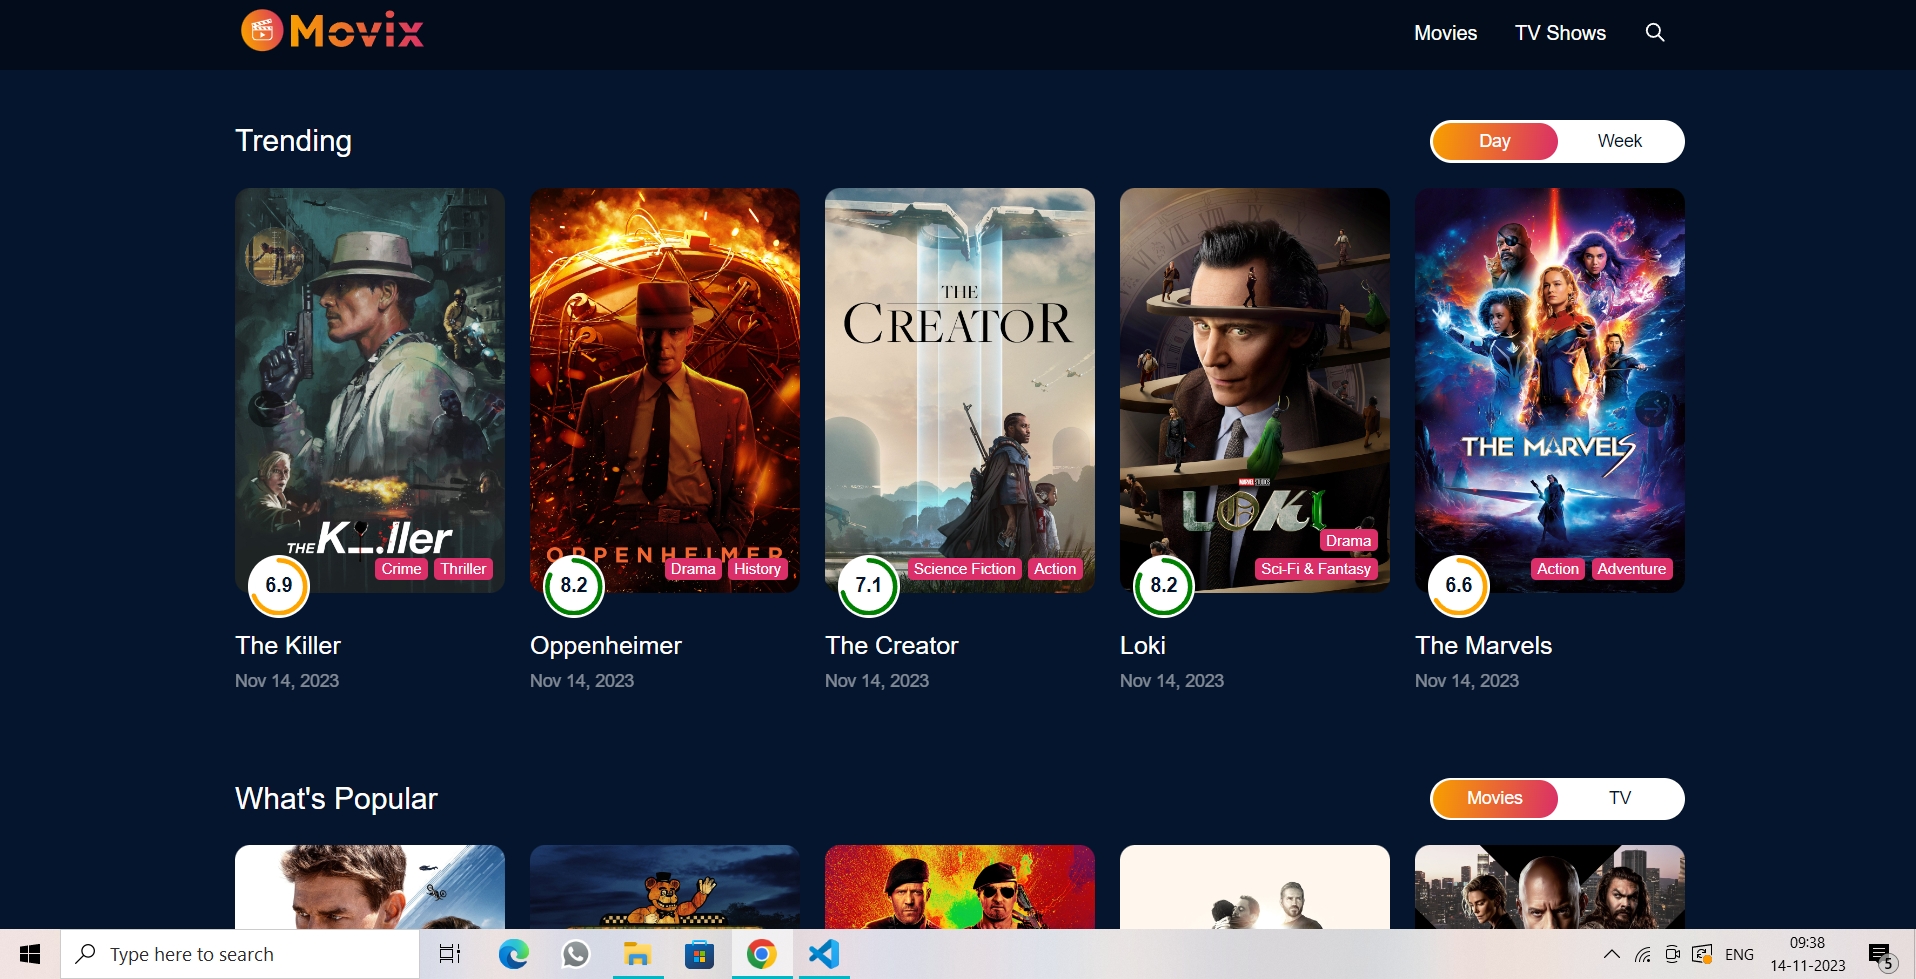The image size is (1916, 979).
Task: Open the Windows Start menu
Action: (30, 955)
